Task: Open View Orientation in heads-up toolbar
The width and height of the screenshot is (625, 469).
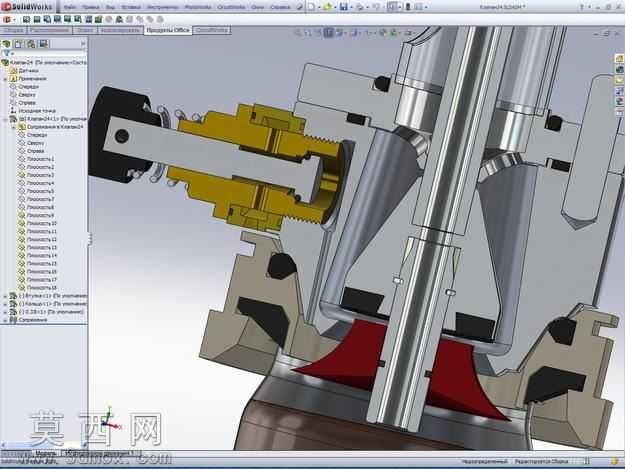Action: pos(341,33)
